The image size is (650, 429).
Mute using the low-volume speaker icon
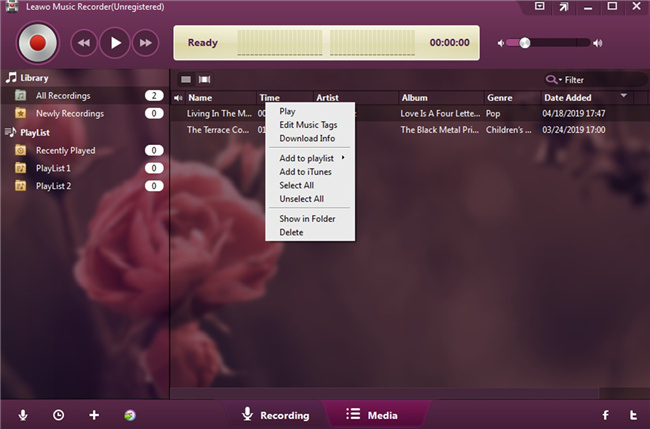coord(501,43)
